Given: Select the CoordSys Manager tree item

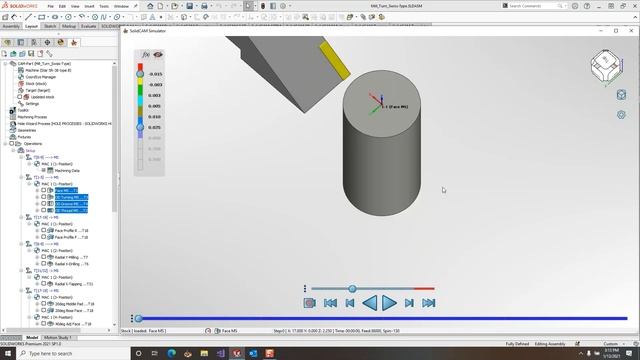Looking at the screenshot, I should [41, 77].
